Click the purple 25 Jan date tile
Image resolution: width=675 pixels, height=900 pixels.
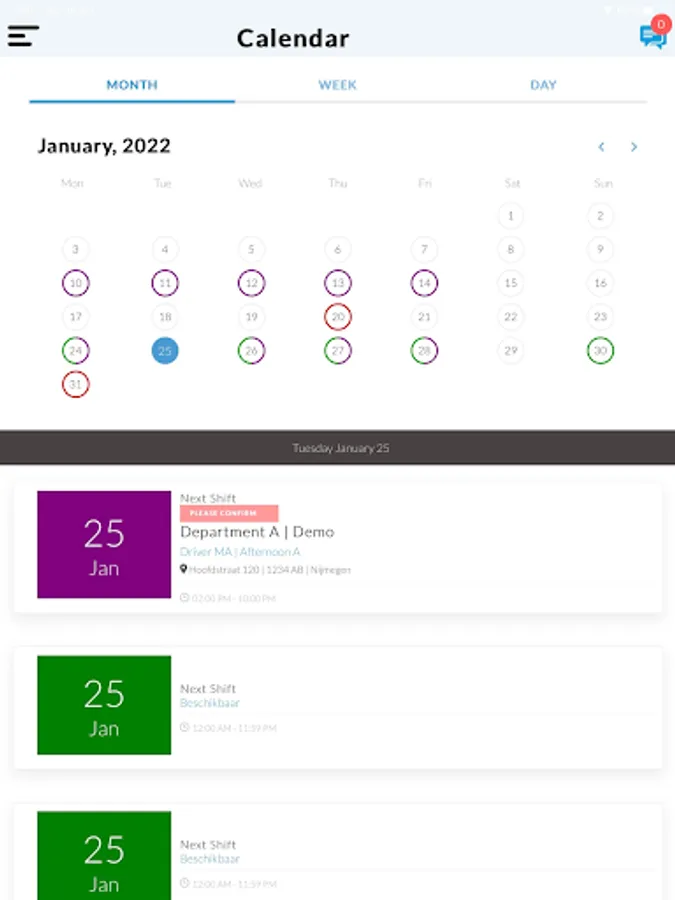[x=104, y=545]
